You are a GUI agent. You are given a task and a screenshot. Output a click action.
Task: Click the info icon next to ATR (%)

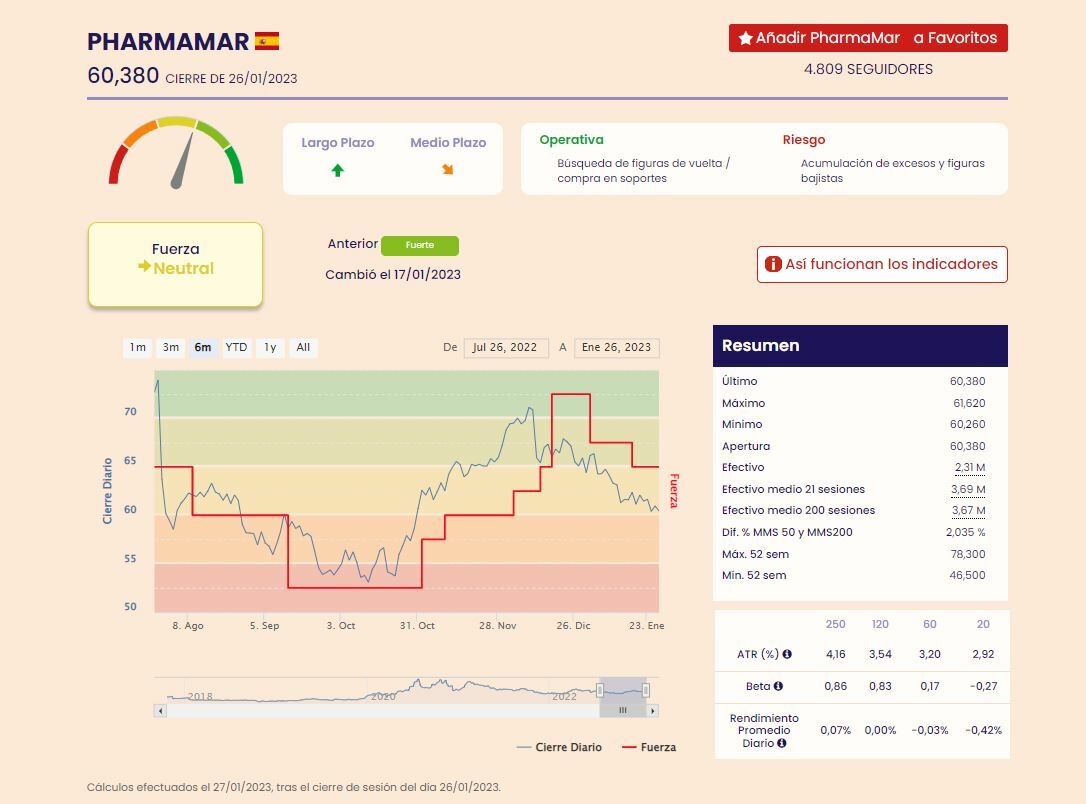787,654
